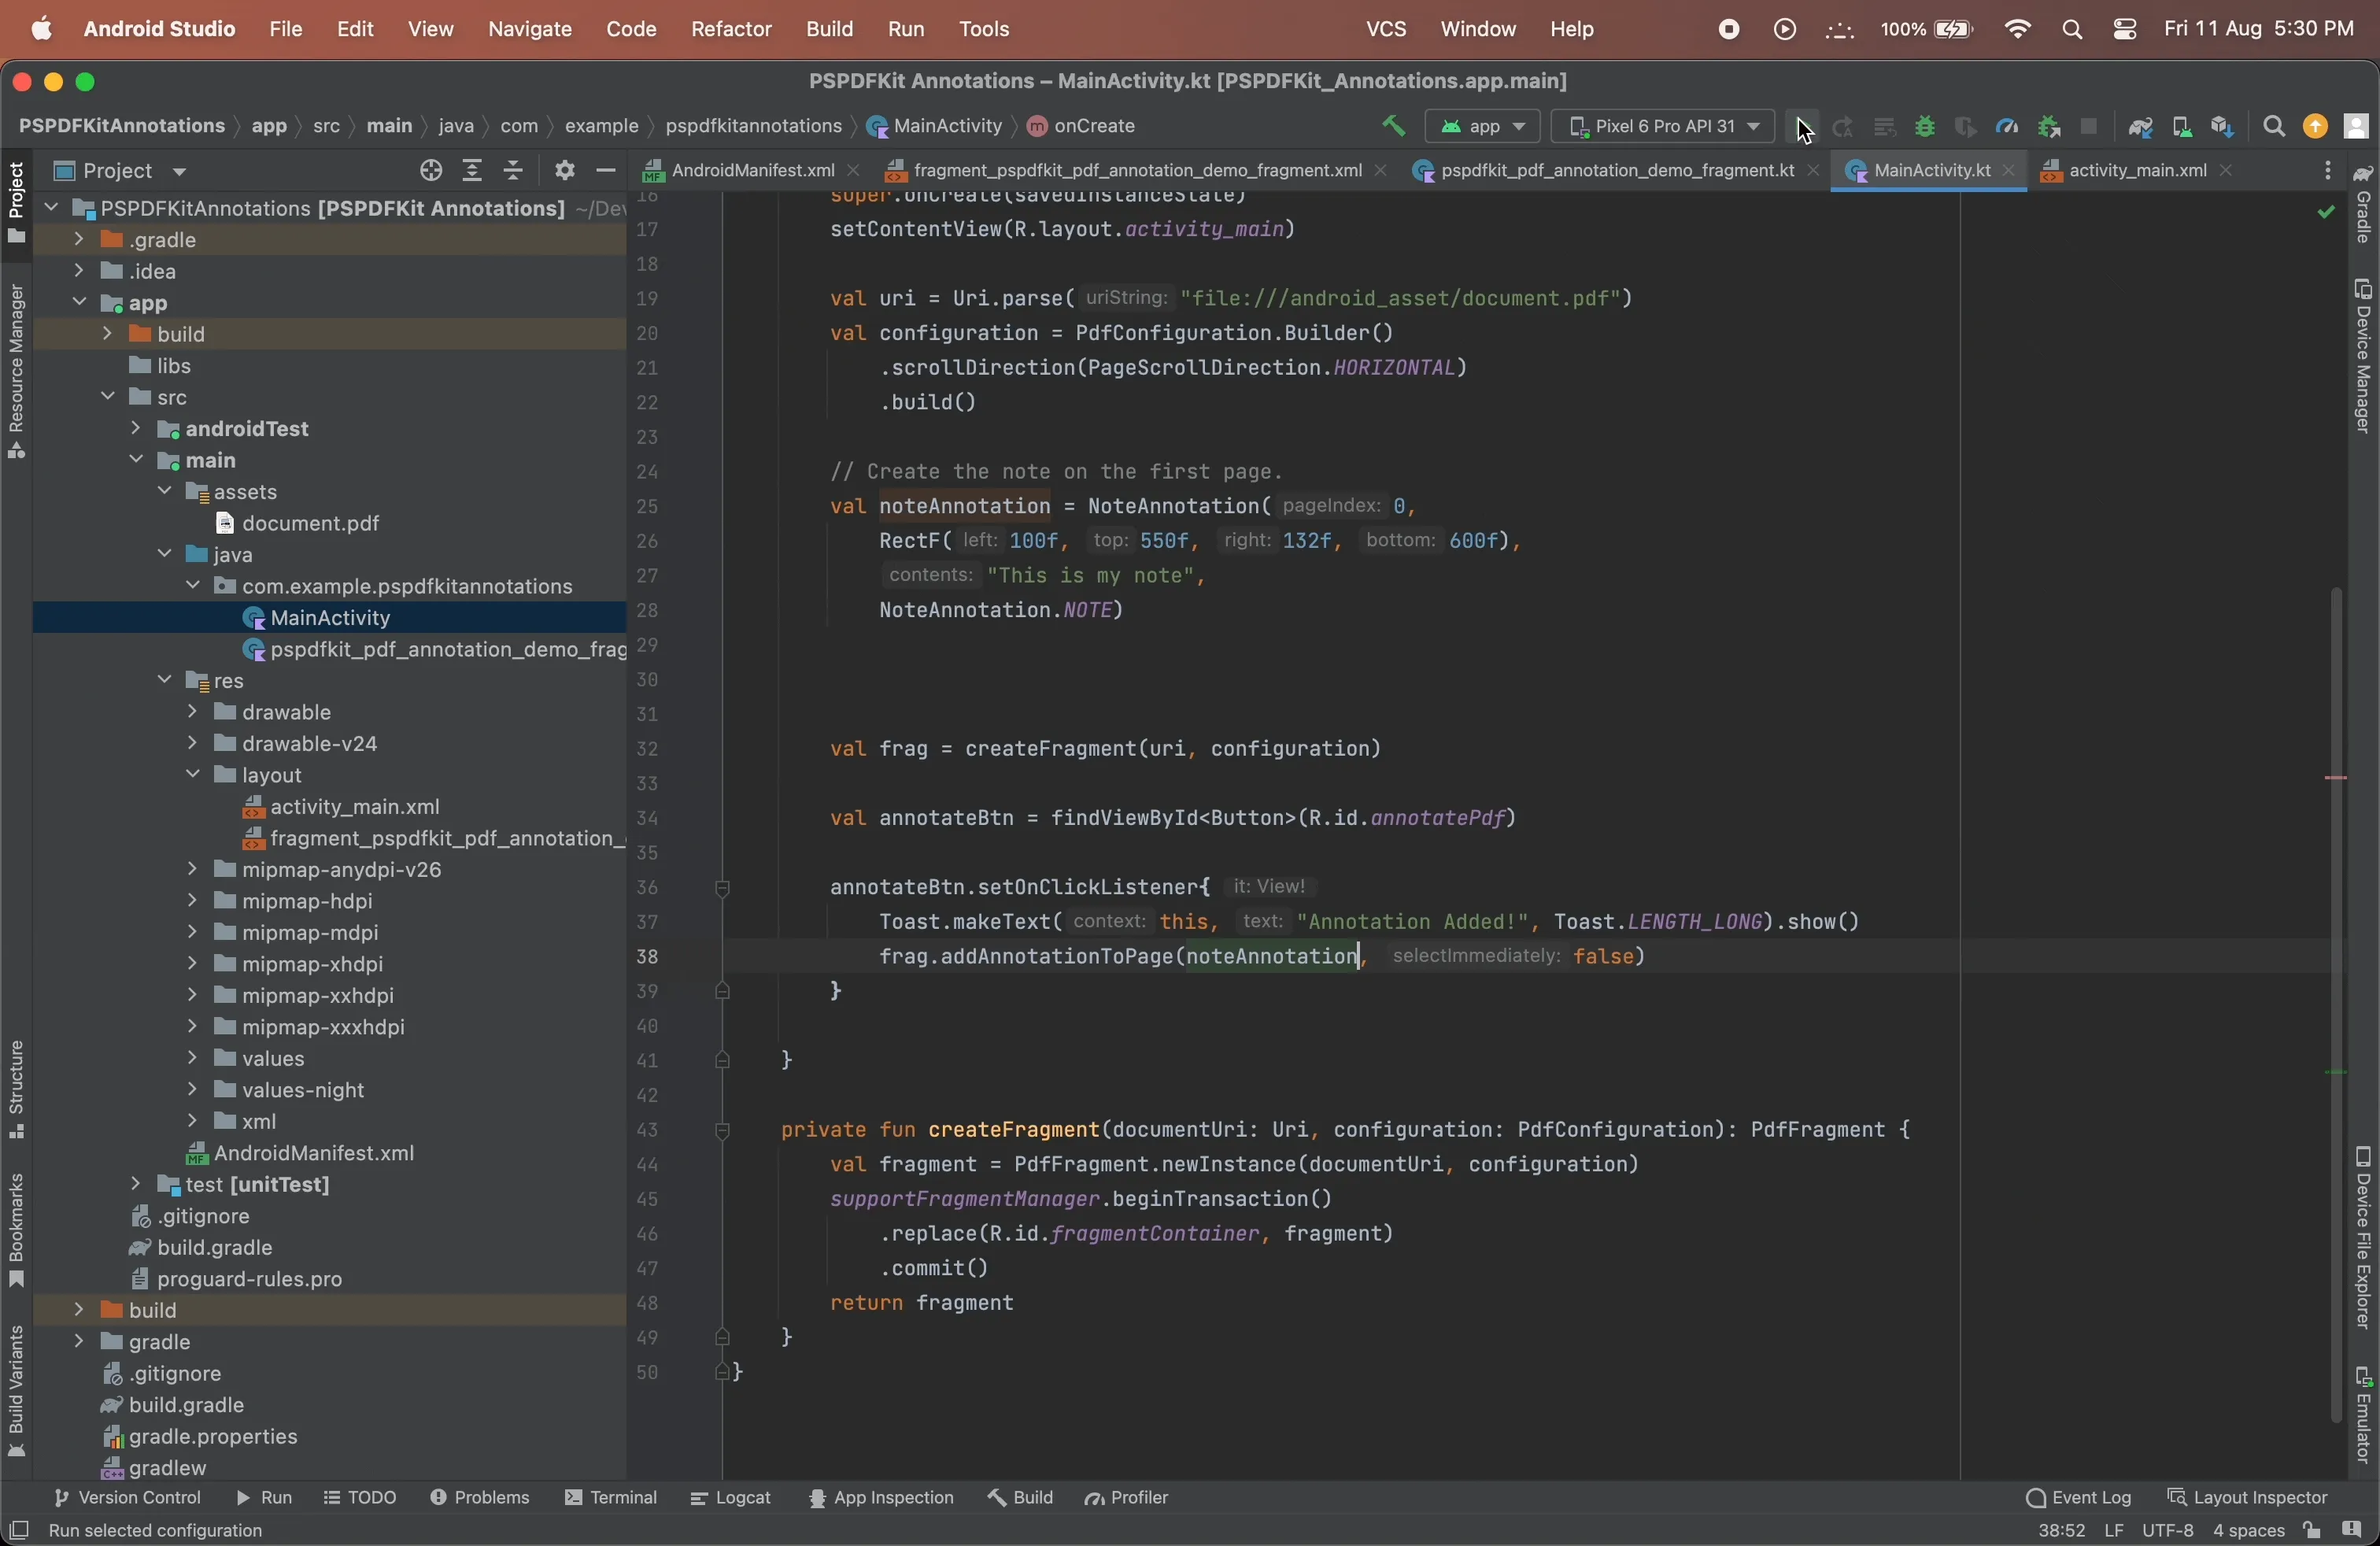2380x1546 pixels.
Task: Click Select Opened File target icon
Action: pyautogui.click(x=431, y=171)
